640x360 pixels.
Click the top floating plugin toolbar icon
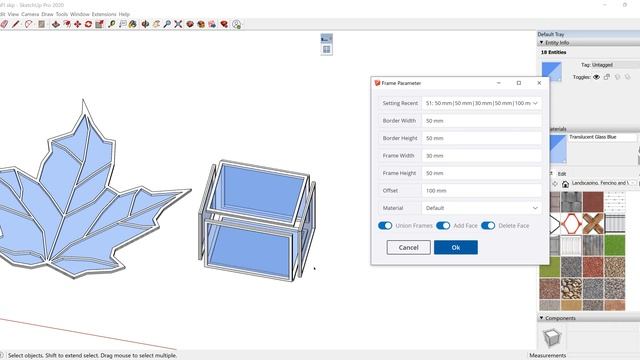(326, 39)
